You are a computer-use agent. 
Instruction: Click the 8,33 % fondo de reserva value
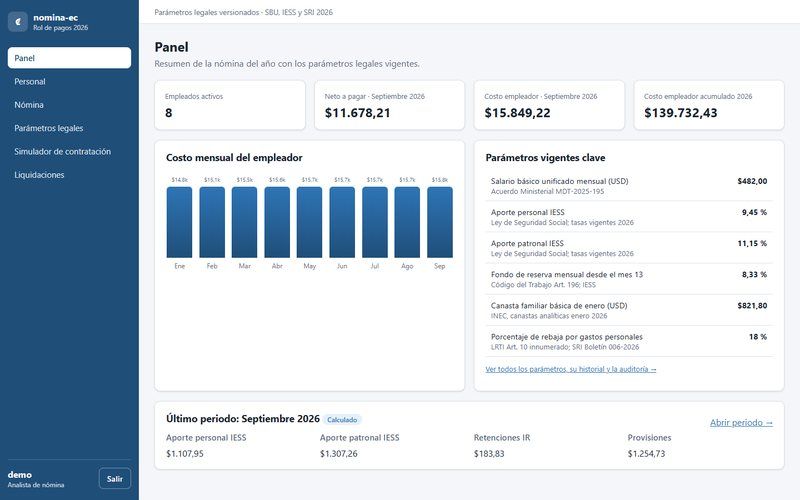(754, 274)
